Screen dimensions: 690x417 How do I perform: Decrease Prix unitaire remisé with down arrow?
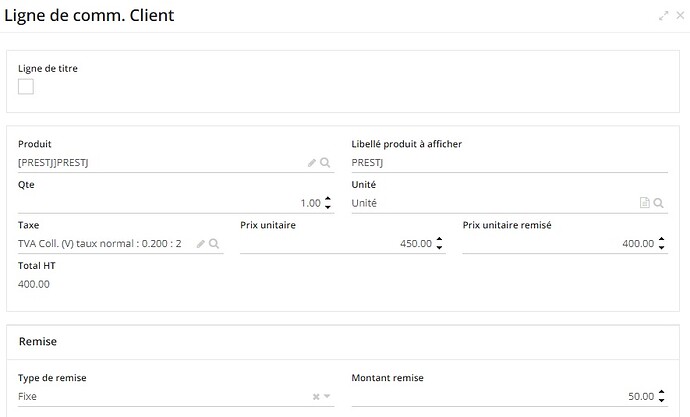tap(661, 247)
